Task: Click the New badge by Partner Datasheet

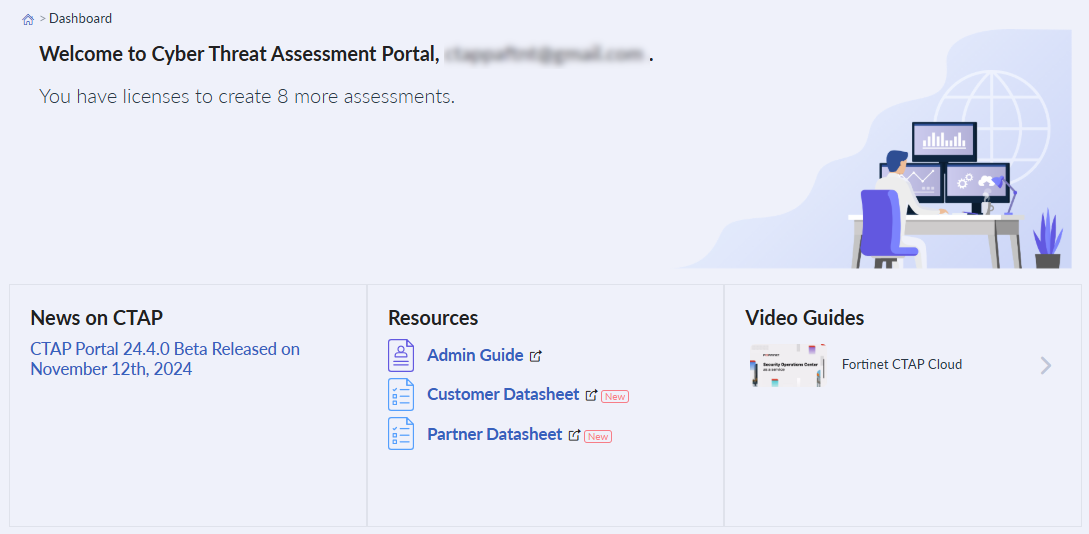Action: pos(598,437)
